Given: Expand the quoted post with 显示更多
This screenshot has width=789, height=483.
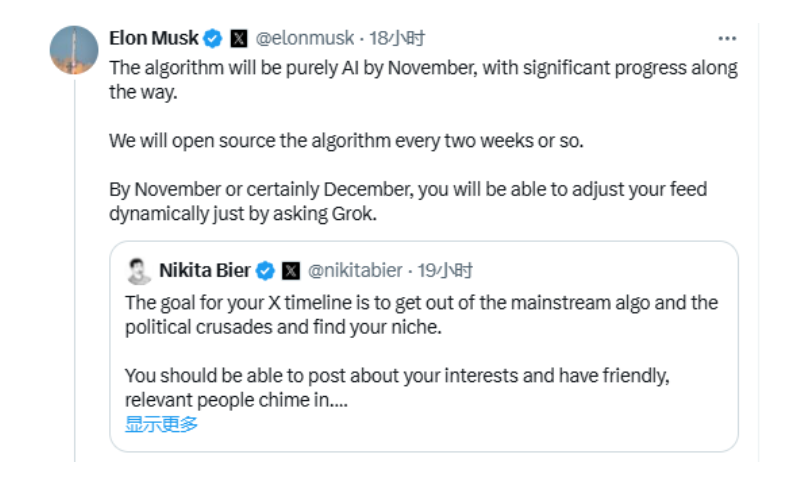Looking at the screenshot, I should point(161,424).
